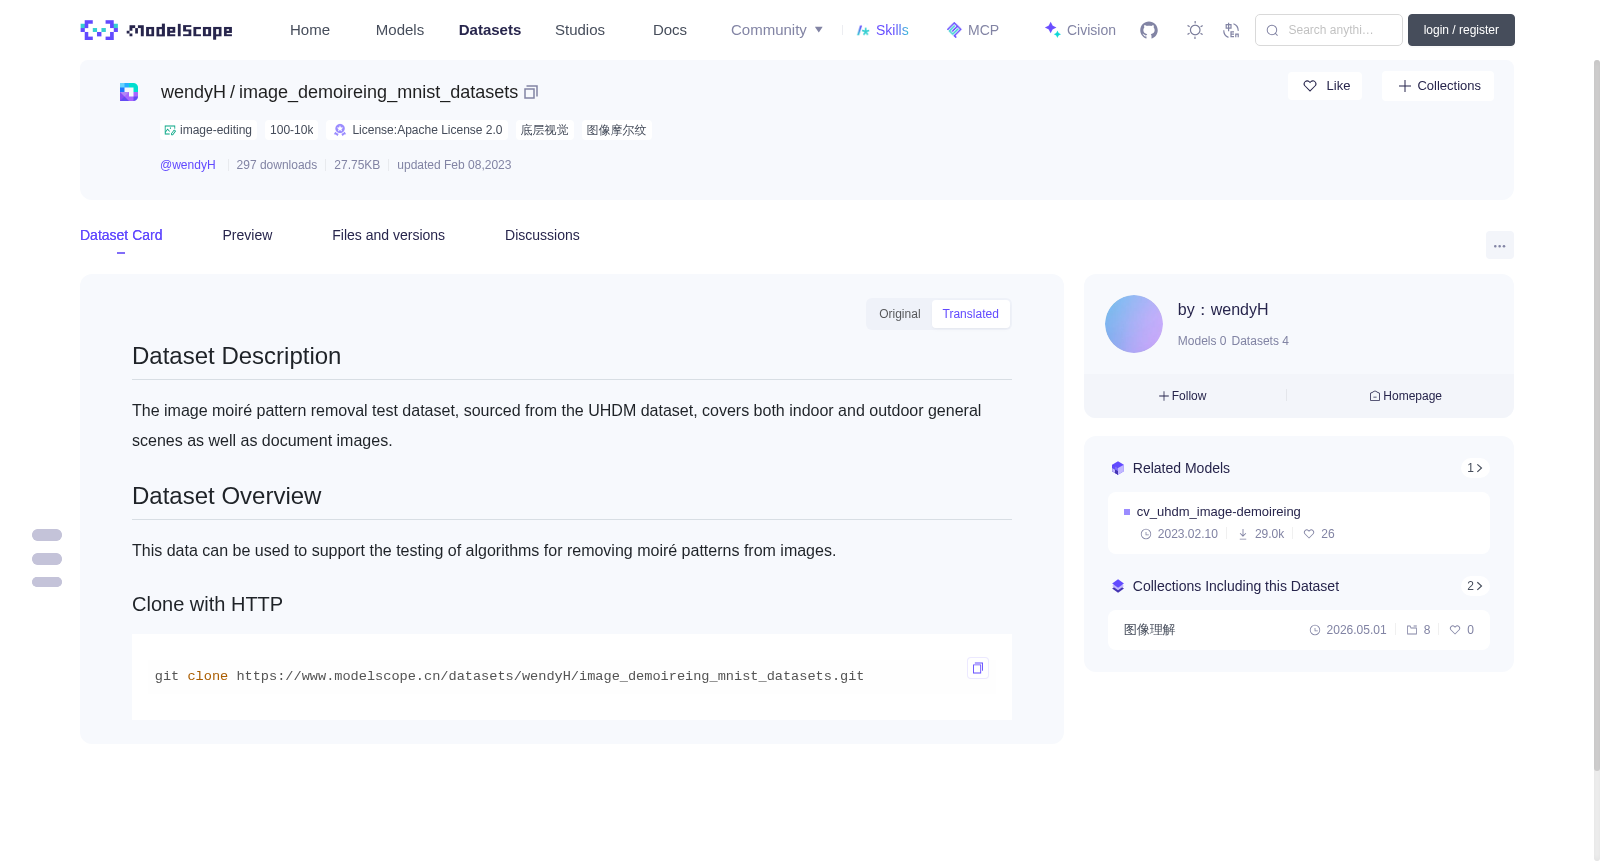
Task: Click the 'Dataset Overview' heading
Action: pyautogui.click(x=227, y=496)
